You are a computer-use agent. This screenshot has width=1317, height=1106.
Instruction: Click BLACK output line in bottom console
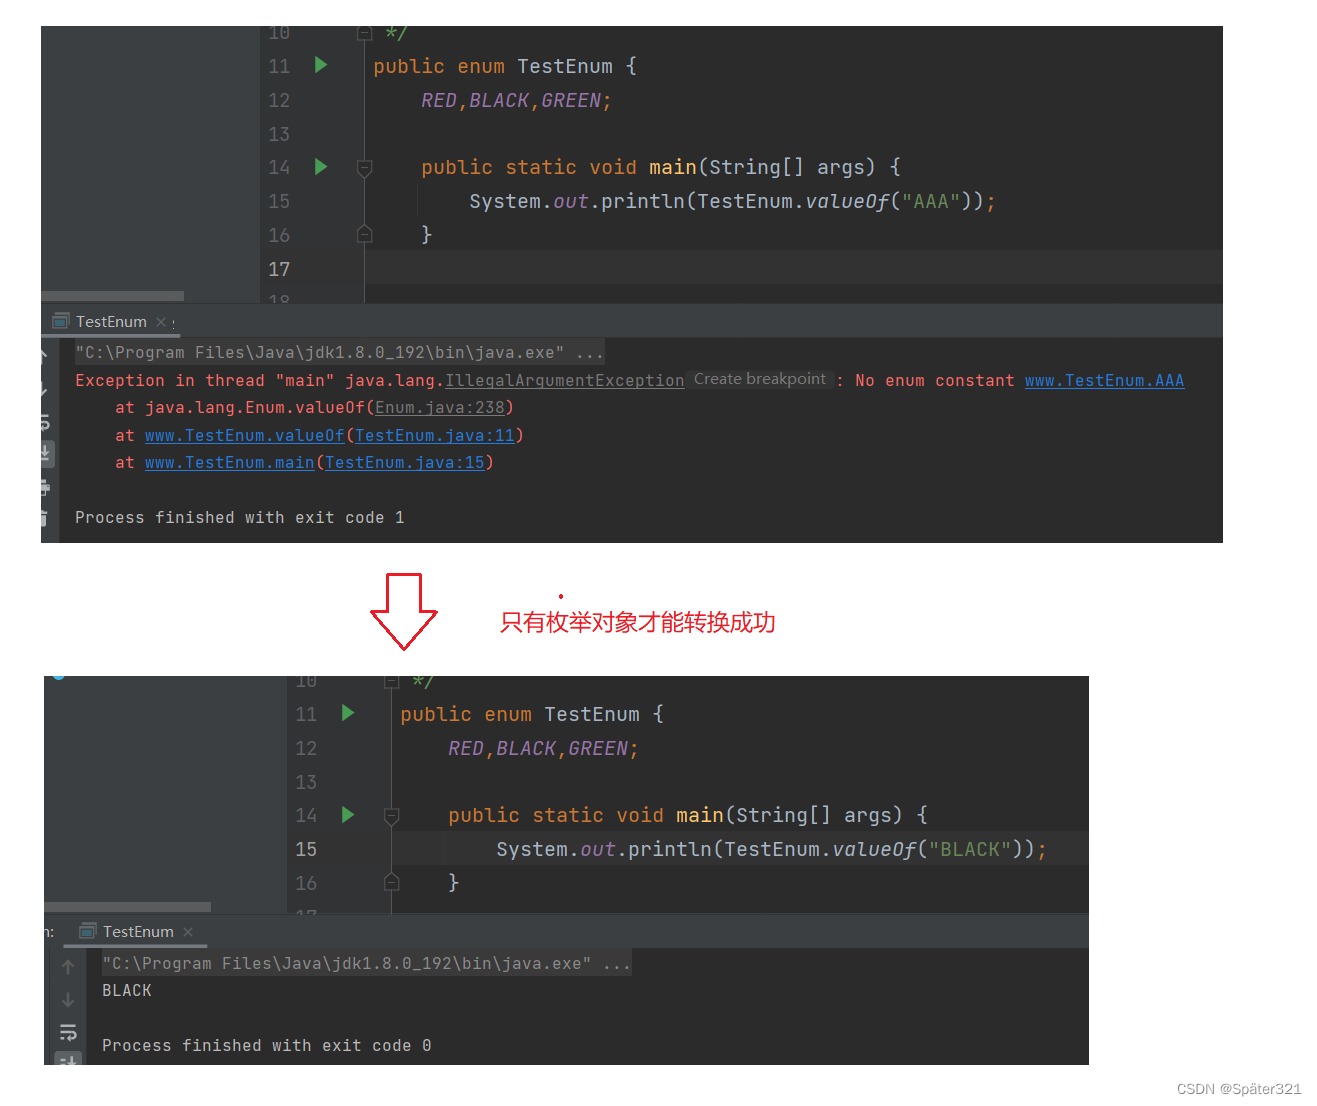click(x=127, y=990)
